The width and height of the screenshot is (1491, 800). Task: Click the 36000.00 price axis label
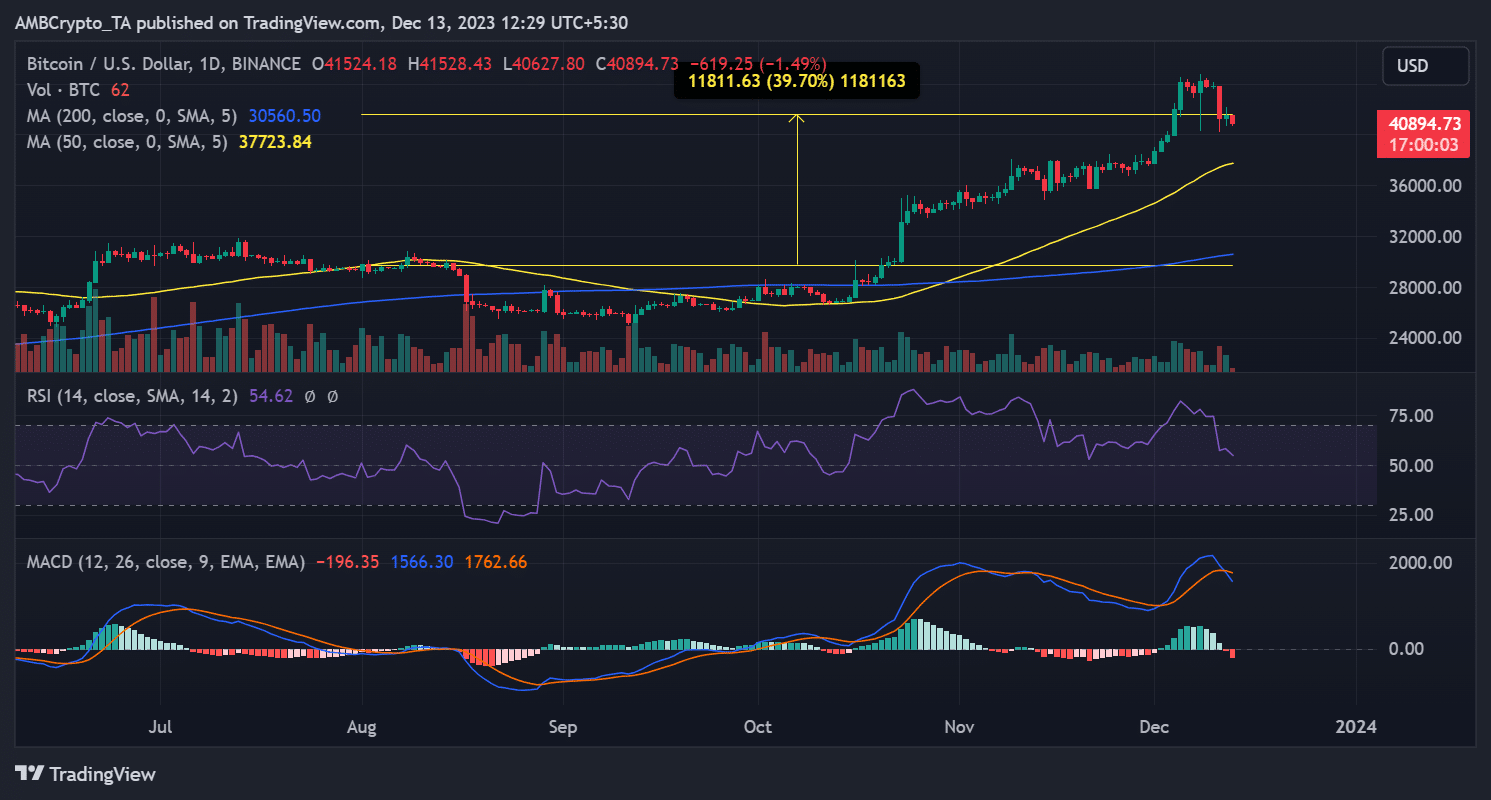[1424, 186]
